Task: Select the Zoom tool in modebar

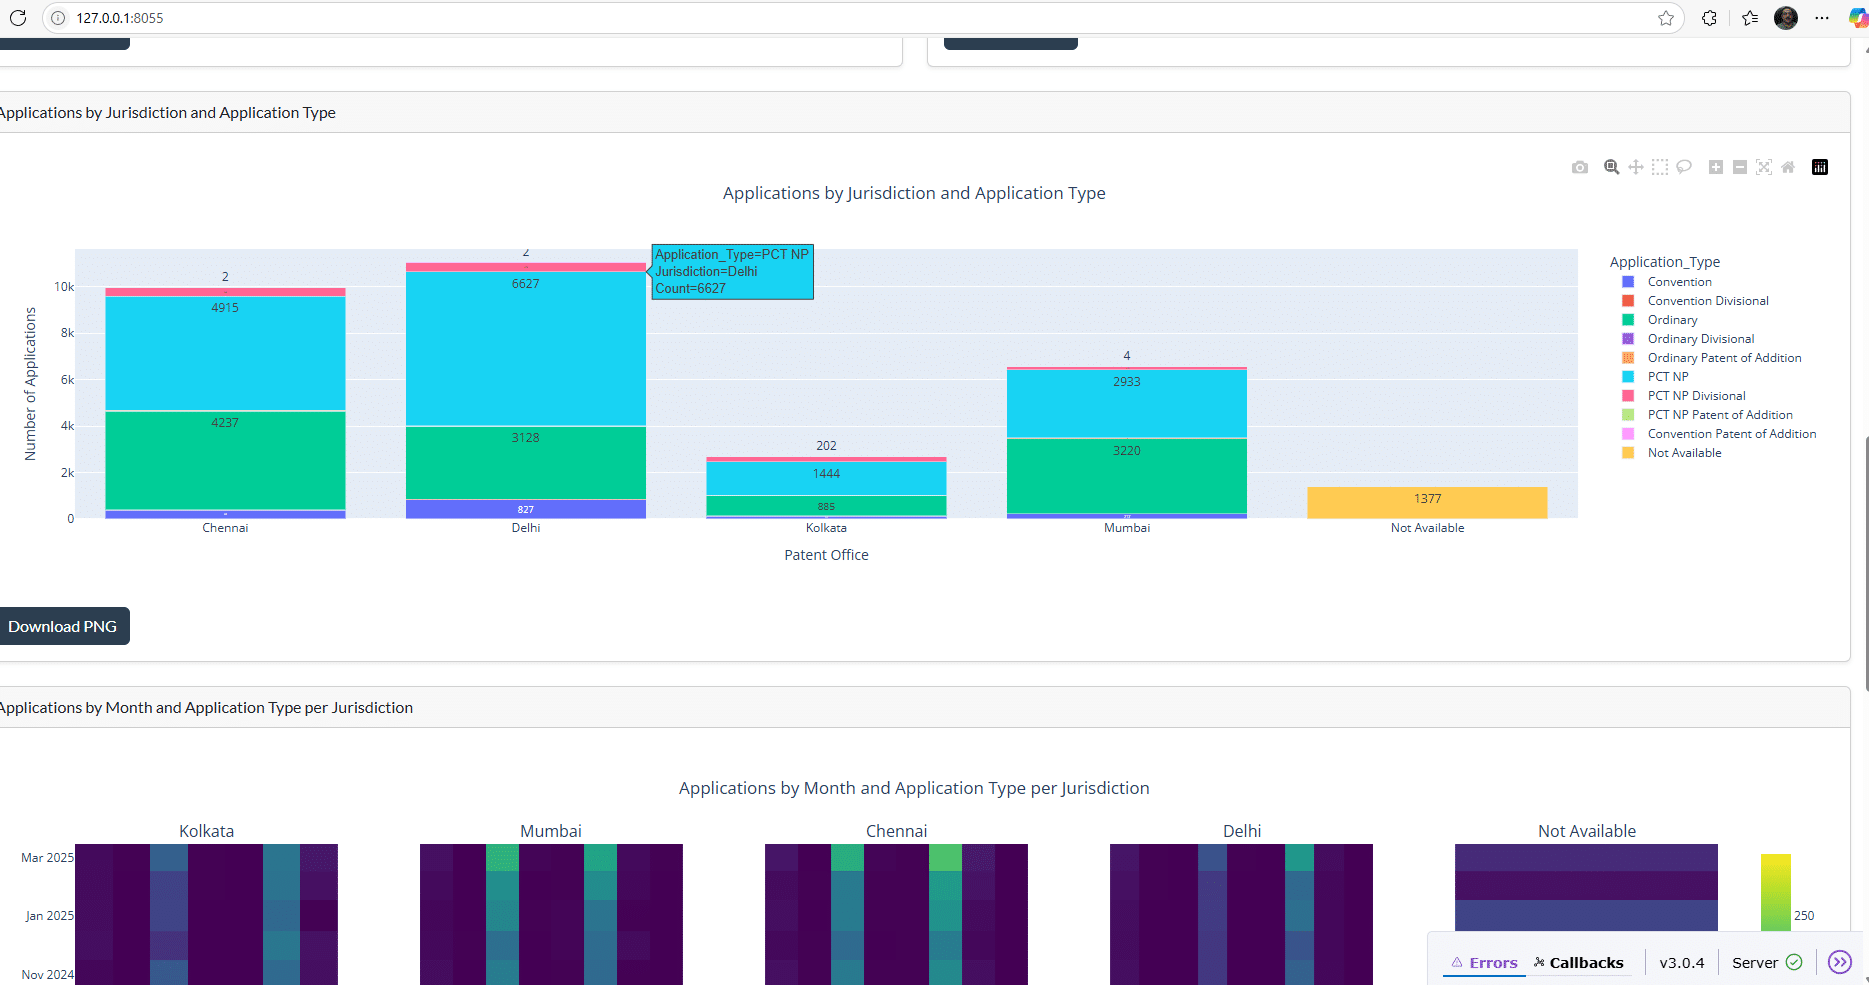Action: pyautogui.click(x=1611, y=167)
